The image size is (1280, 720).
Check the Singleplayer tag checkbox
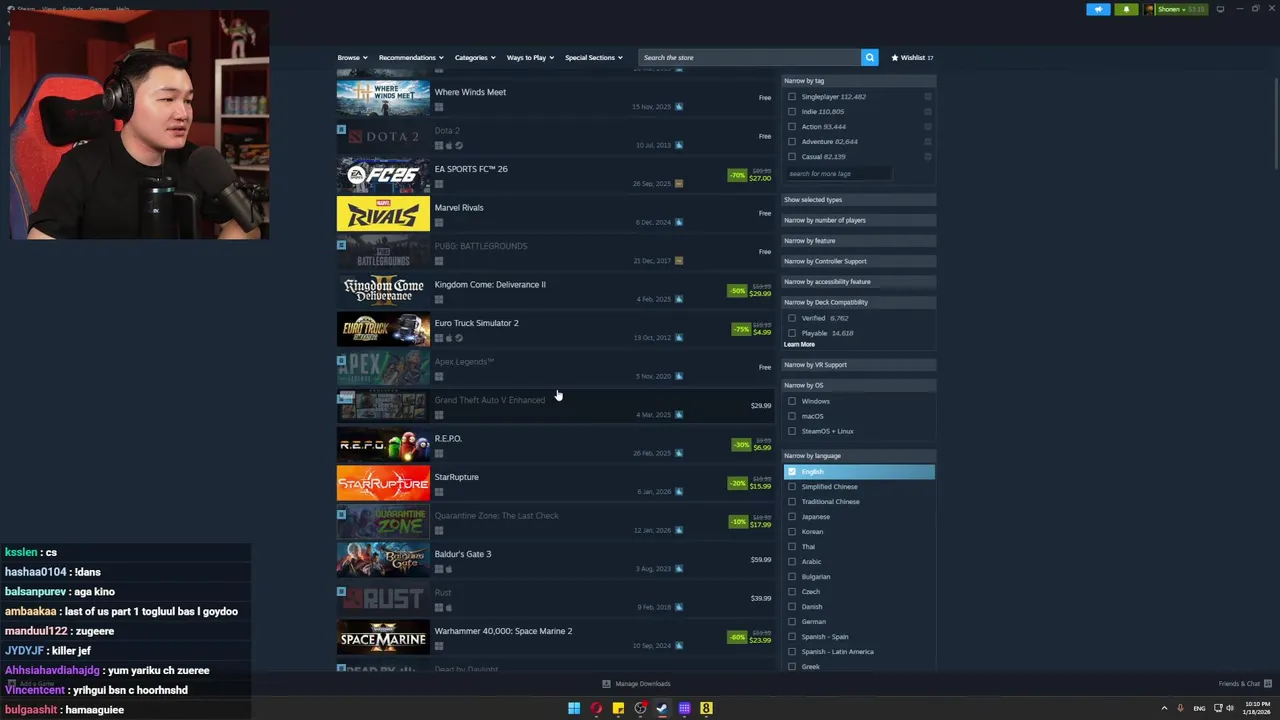click(792, 97)
